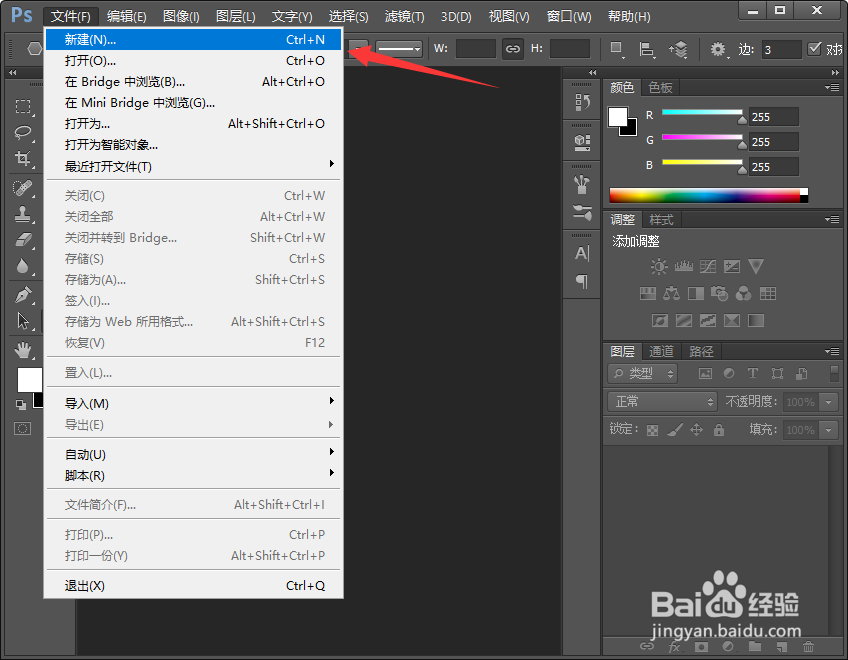
Task: Add Levels adjustment
Action: pos(684,266)
